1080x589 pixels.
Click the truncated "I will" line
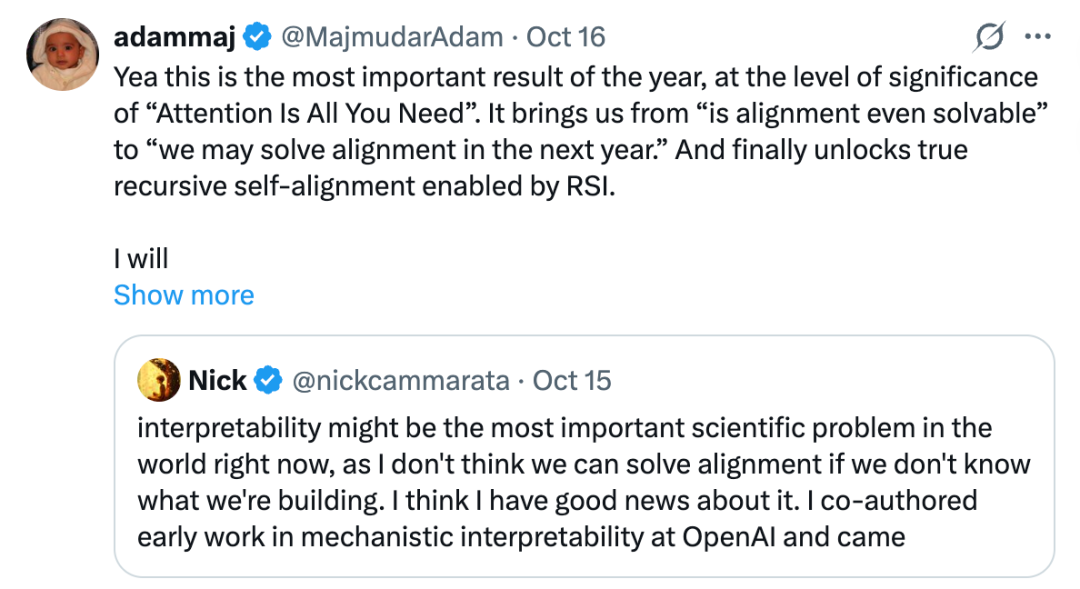141,259
